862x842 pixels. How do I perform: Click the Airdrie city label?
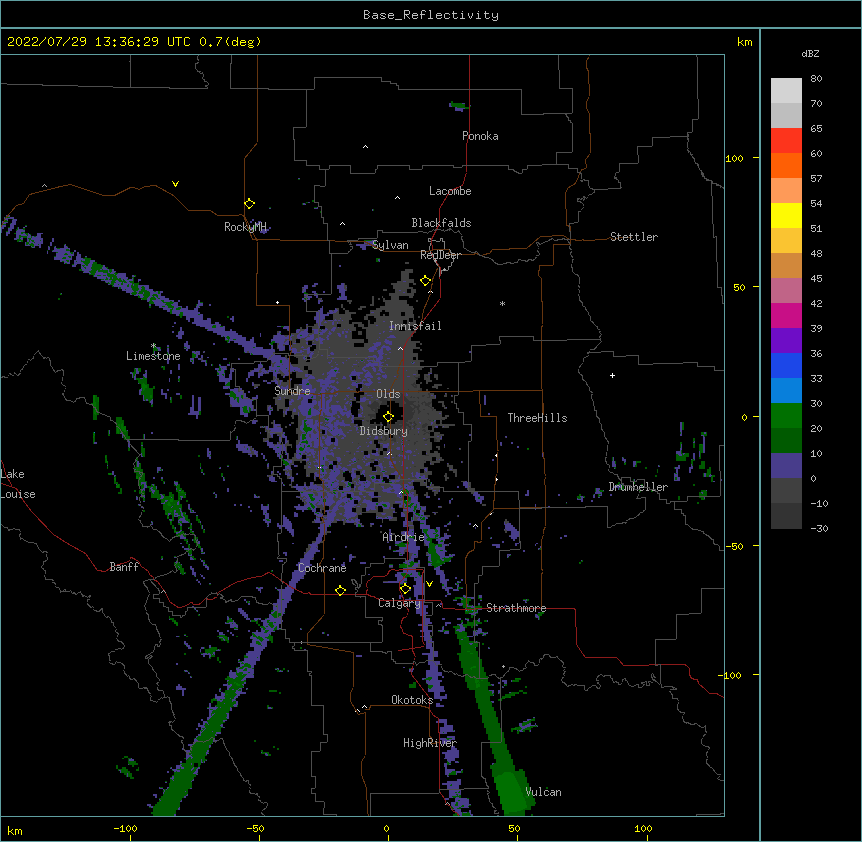click(403, 537)
